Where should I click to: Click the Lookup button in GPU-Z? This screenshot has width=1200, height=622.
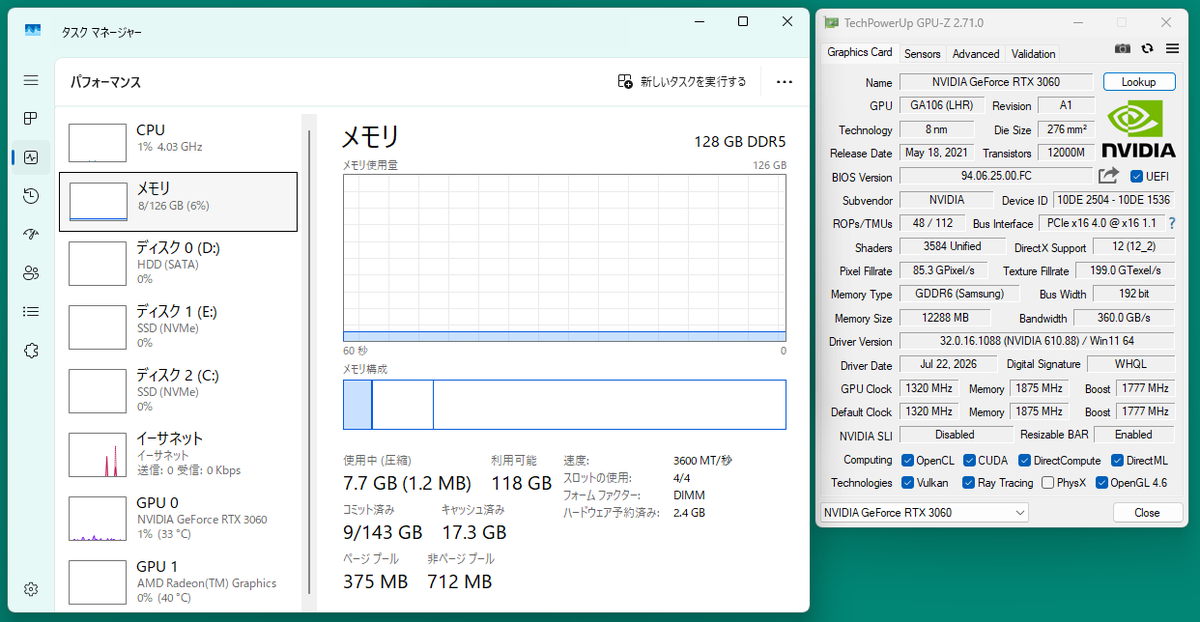1139,82
